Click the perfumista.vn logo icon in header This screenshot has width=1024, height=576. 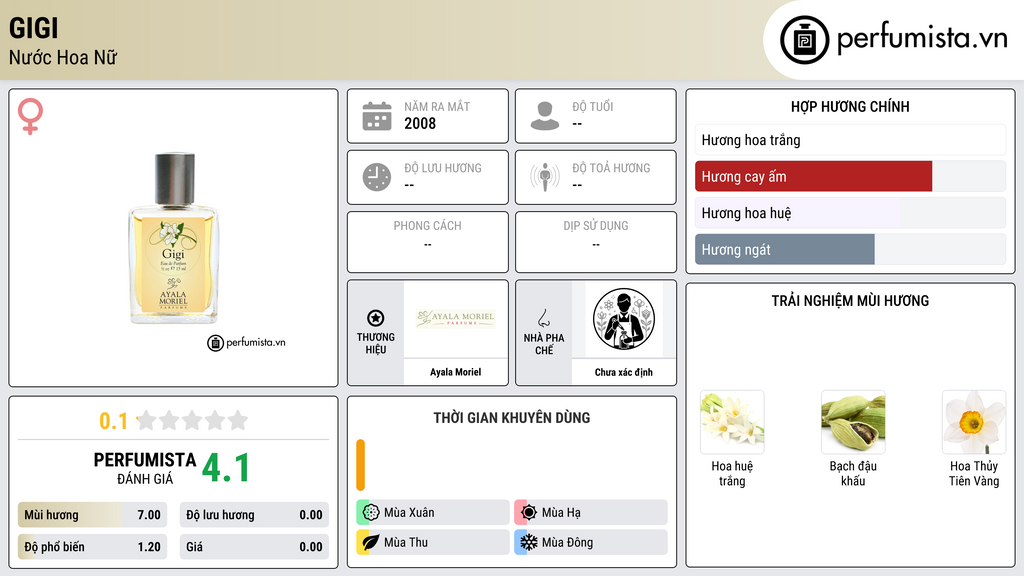804,40
